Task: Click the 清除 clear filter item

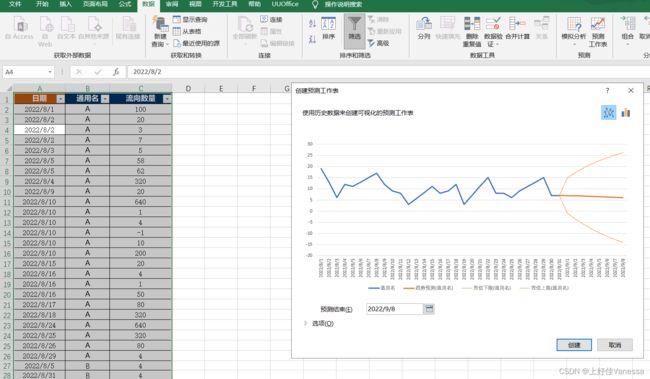Action: (x=378, y=19)
